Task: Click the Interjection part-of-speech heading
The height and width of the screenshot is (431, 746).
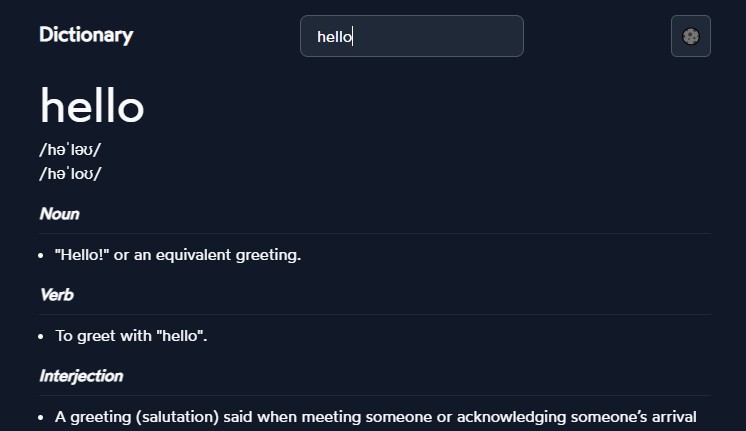Action: 81,376
